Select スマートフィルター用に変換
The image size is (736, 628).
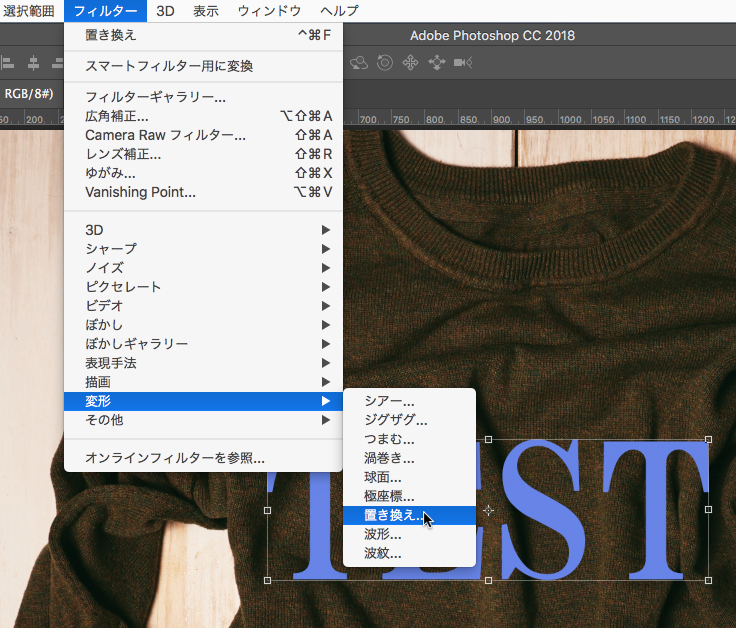tap(203, 66)
